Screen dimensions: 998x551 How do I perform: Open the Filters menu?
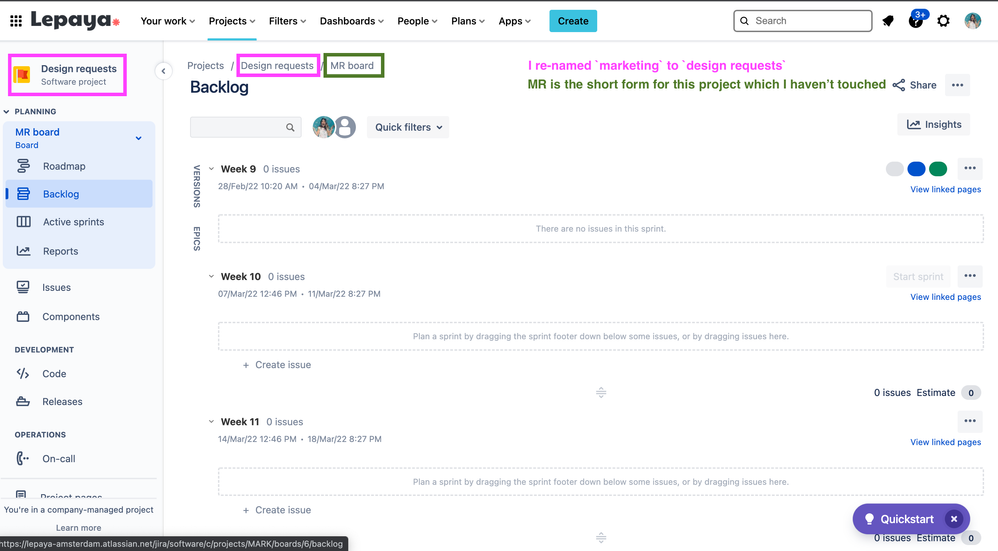point(287,21)
